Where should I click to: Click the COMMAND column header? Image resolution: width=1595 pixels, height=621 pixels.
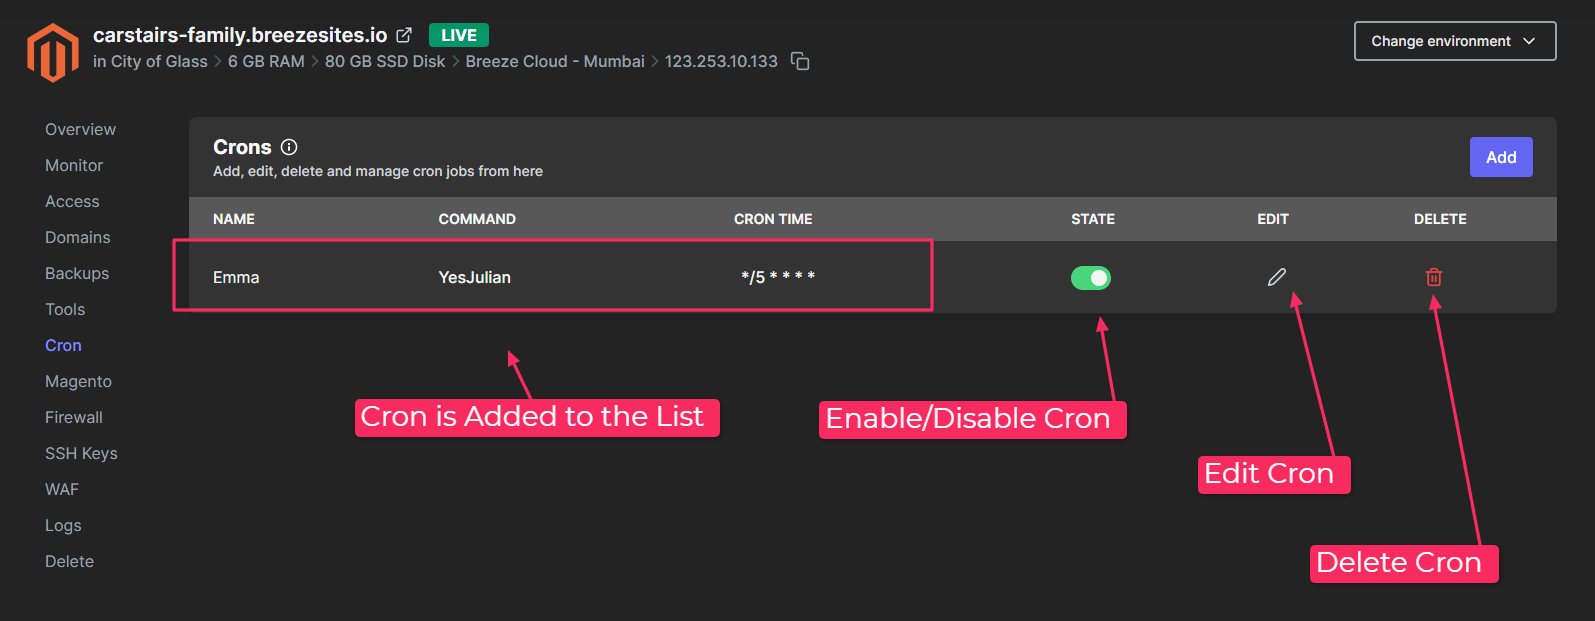pos(477,219)
